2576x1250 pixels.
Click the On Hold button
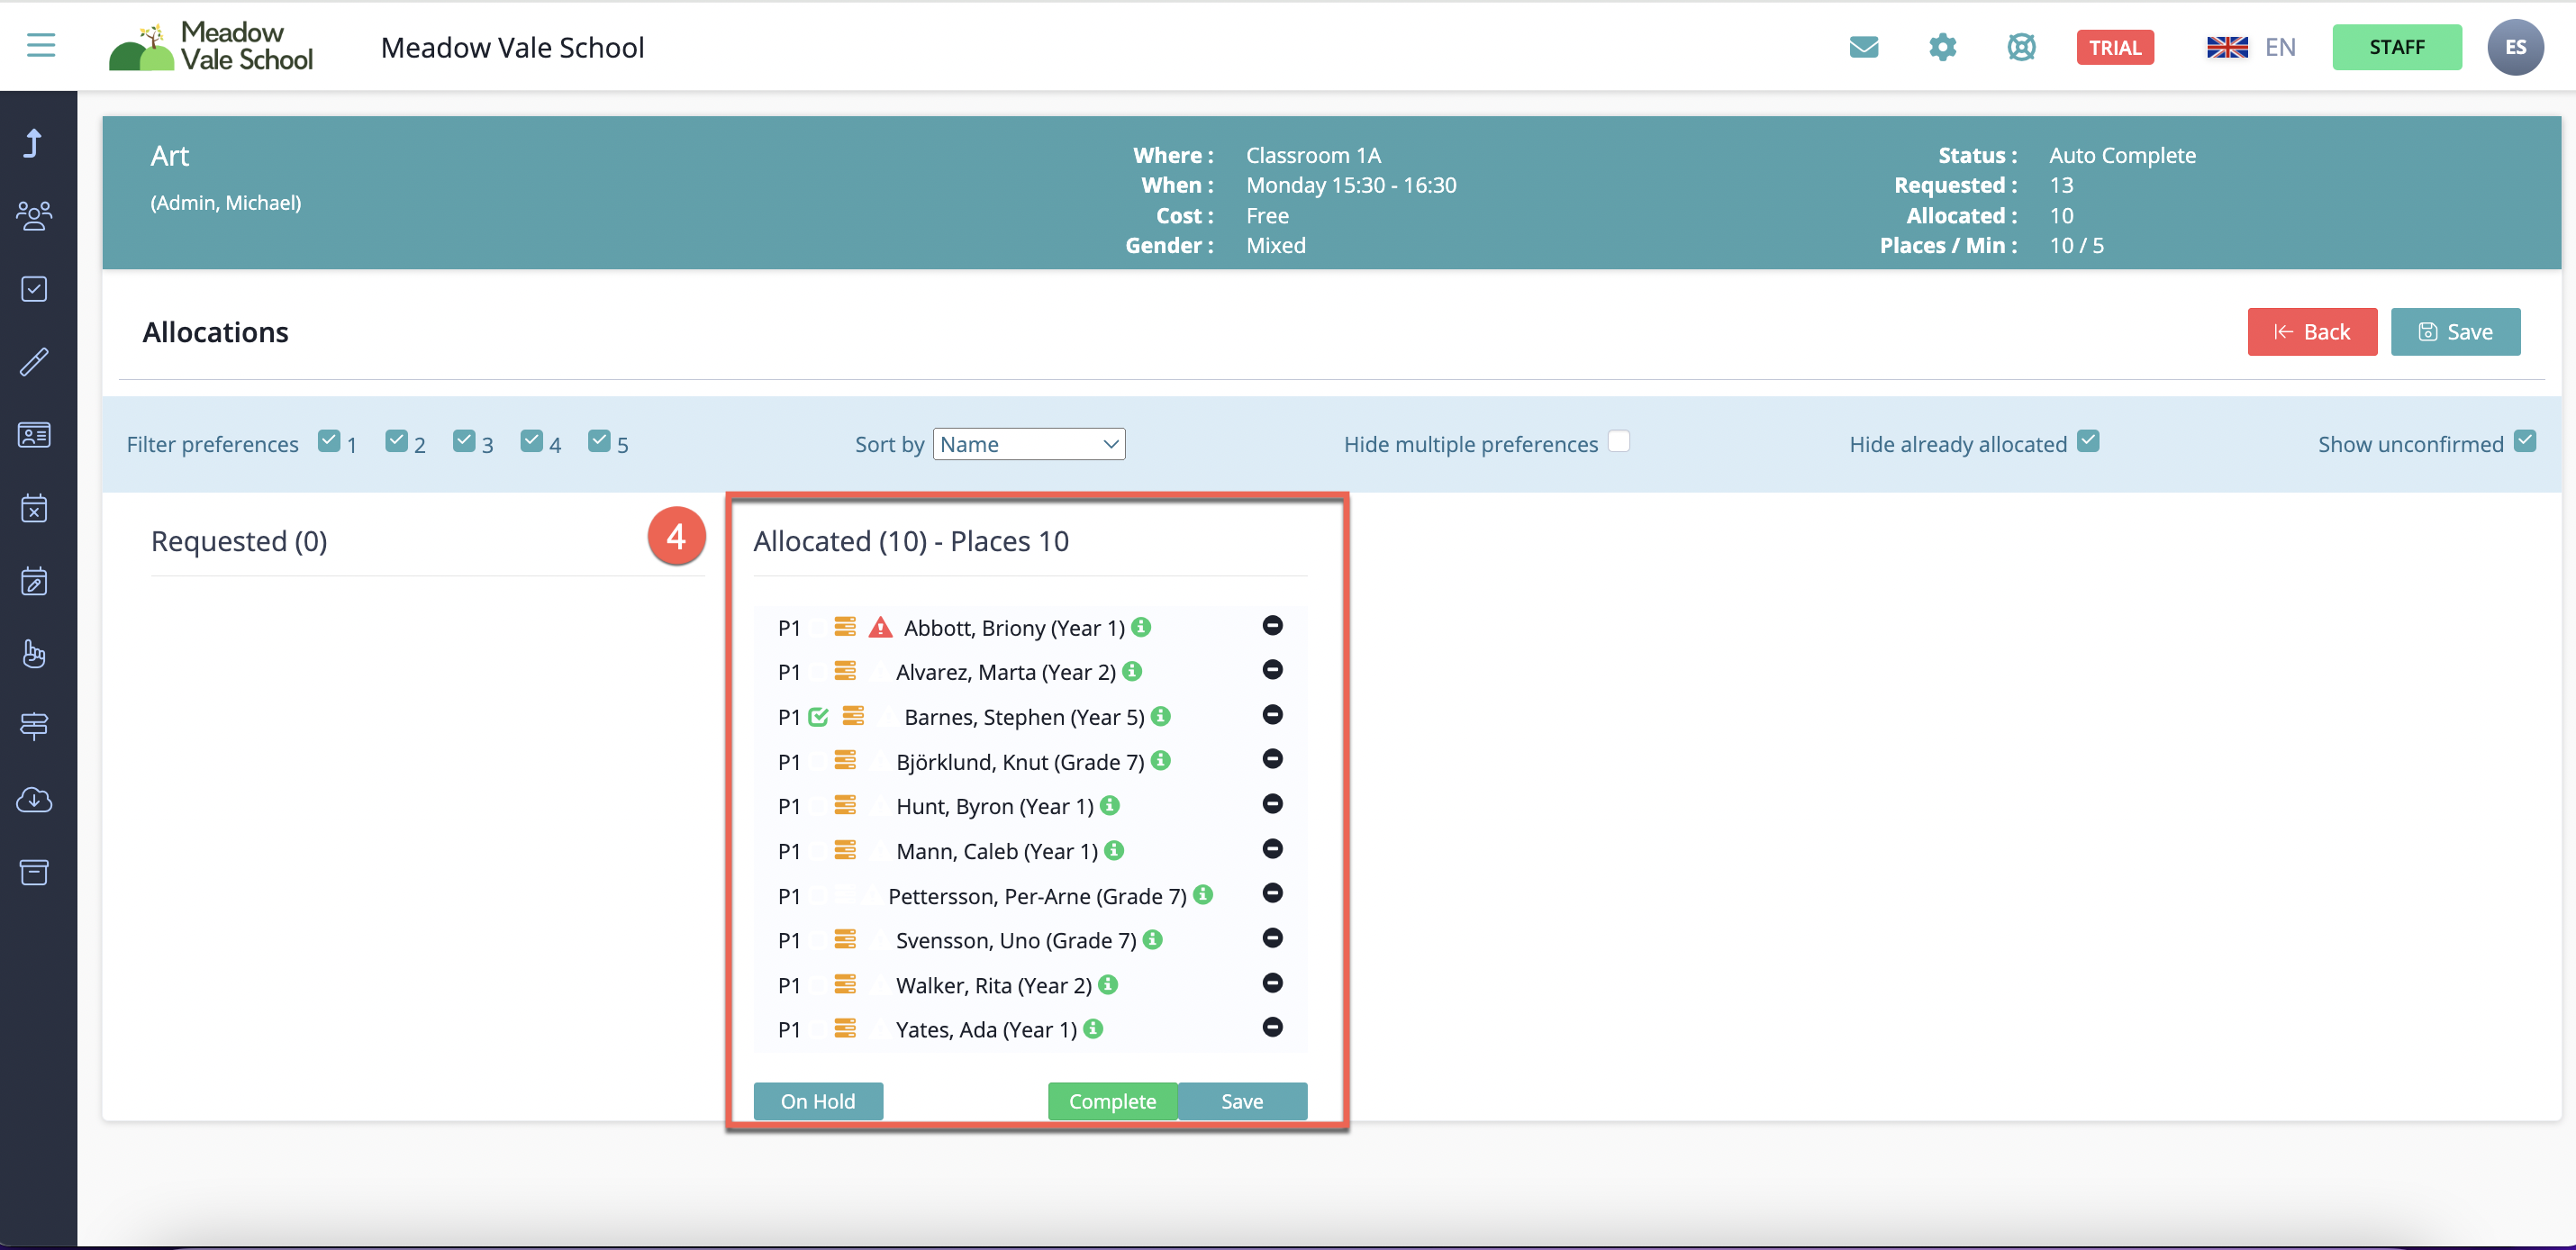tap(818, 1101)
